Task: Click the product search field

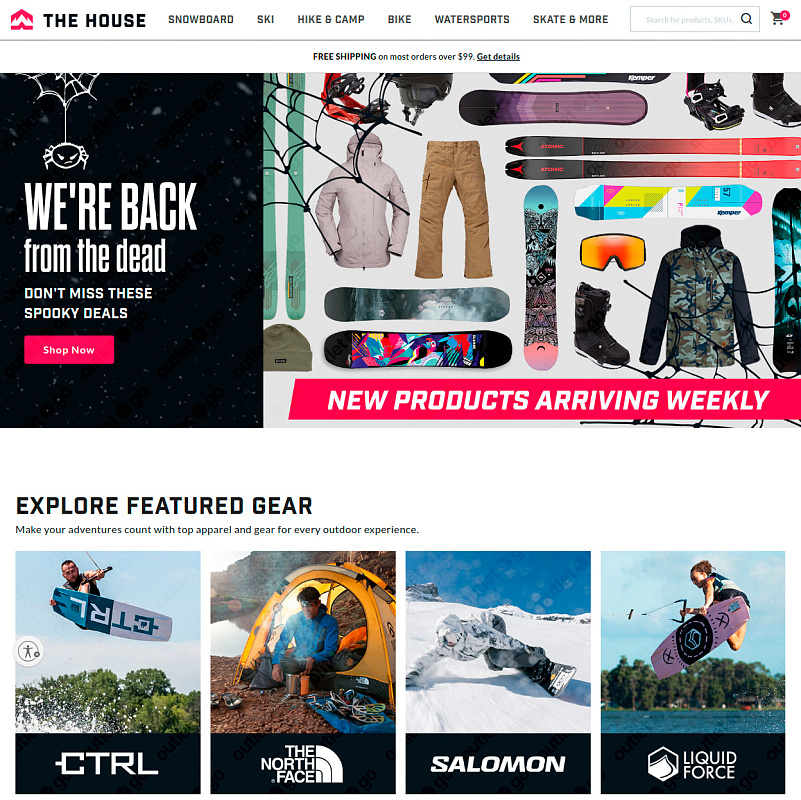Action: click(x=688, y=19)
